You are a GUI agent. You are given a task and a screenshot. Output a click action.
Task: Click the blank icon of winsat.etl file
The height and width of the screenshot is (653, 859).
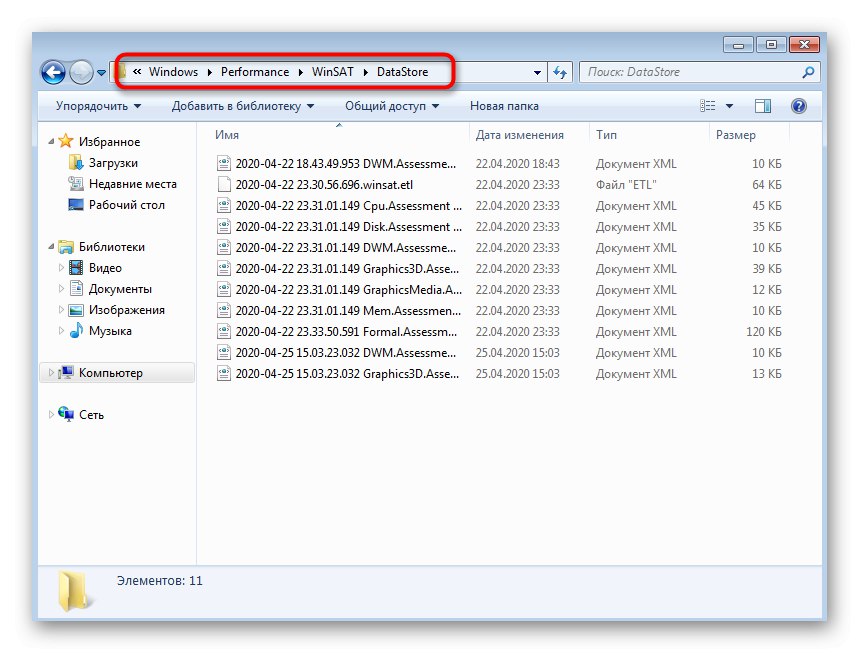click(x=224, y=184)
